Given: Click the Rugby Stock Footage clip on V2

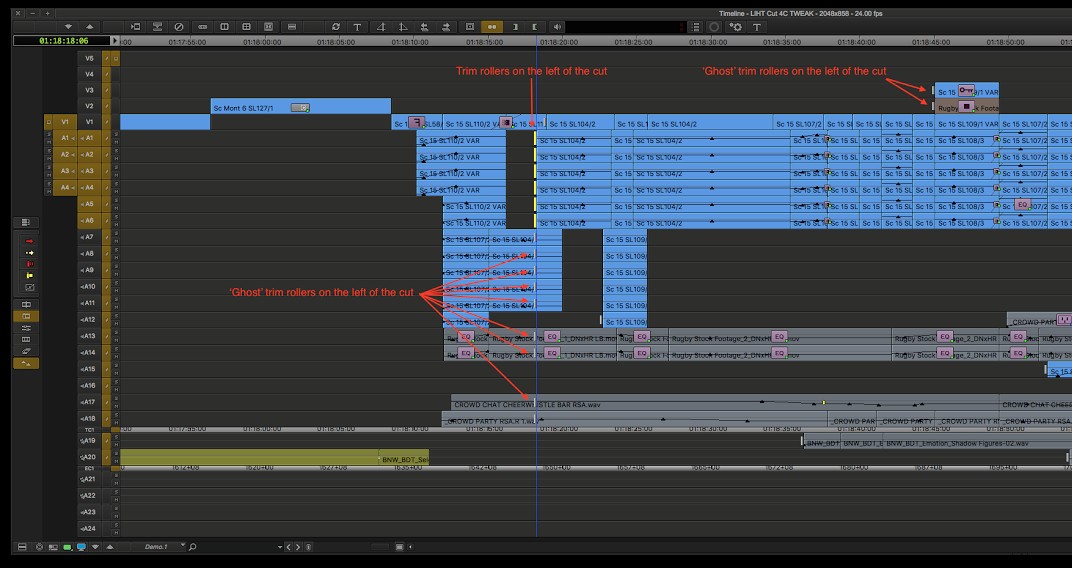Looking at the screenshot, I should pos(967,107).
